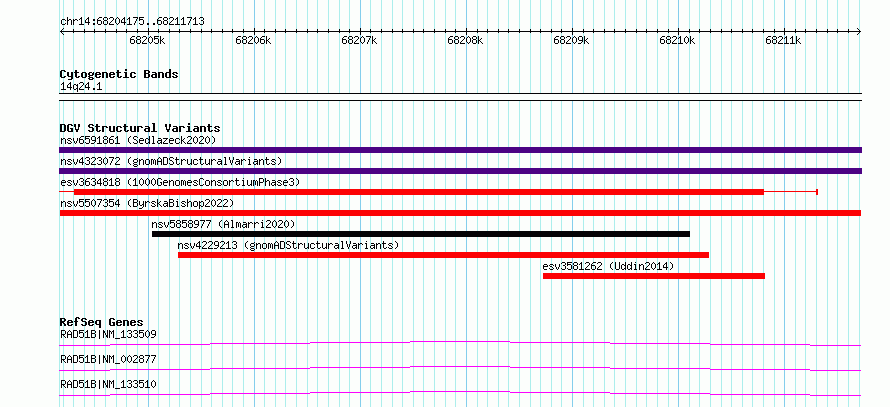This screenshot has height=407, width=890.
Task: Click esv3634818 (1000GenomesConsortiumPhase3) label
Action: pyautogui.click(x=180, y=182)
